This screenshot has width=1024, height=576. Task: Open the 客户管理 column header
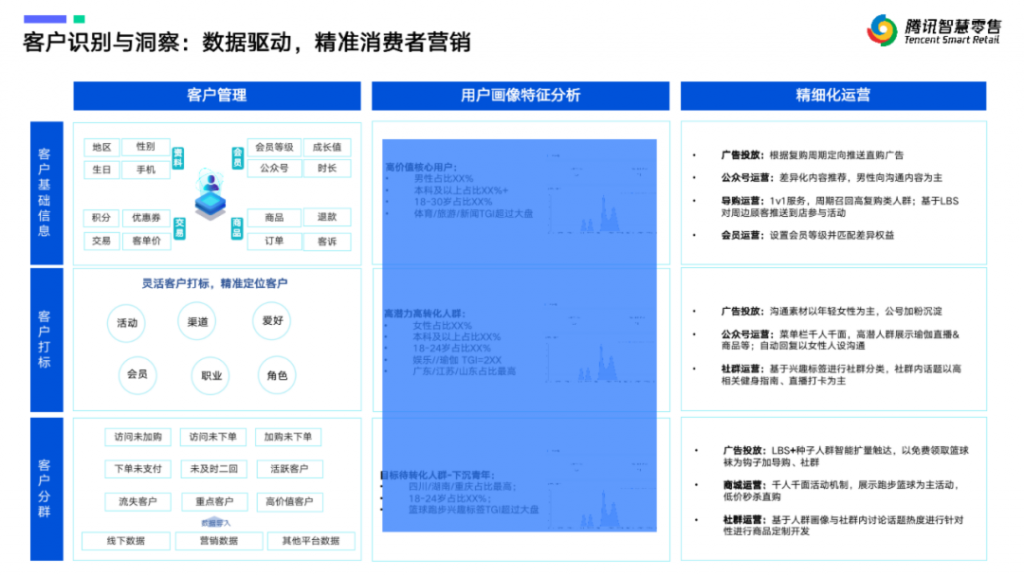(x=217, y=95)
